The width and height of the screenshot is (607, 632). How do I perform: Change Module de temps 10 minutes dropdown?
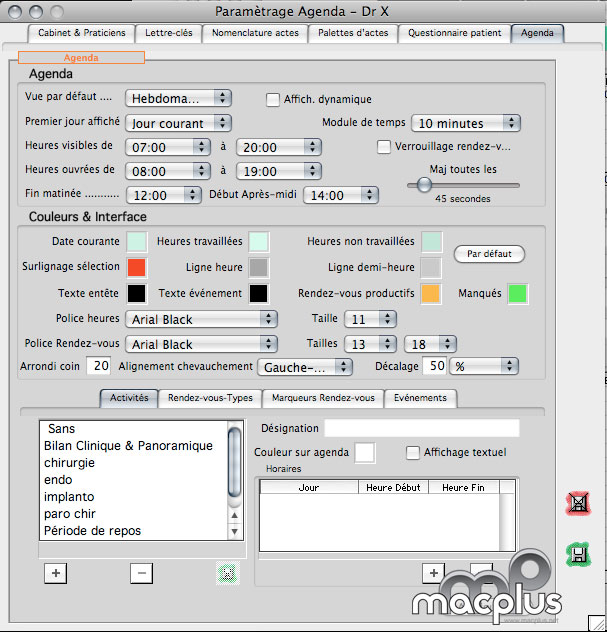[x=466, y=123]
